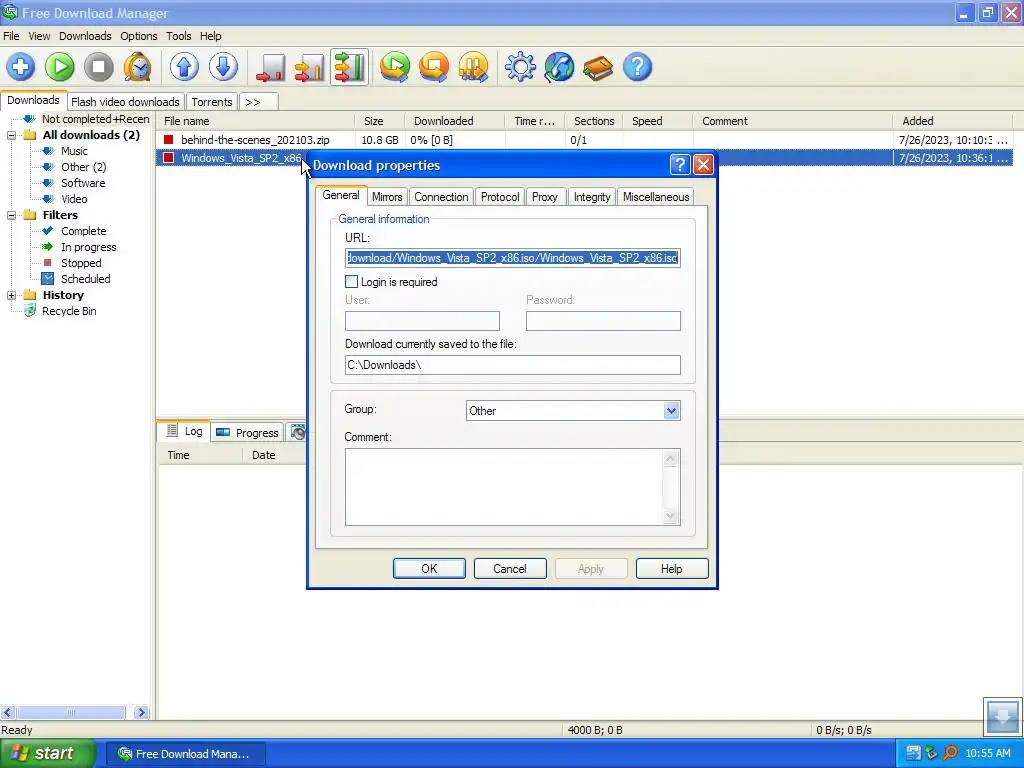
Task: Open the Tools menu
Action: click(178, 36)
